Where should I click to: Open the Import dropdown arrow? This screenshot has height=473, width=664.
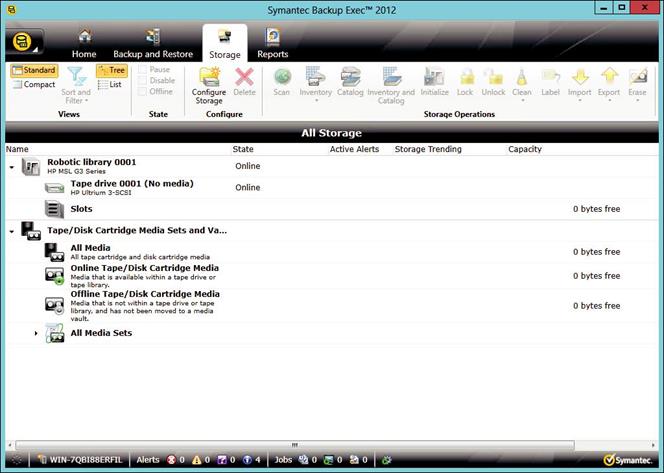[580, 101]
